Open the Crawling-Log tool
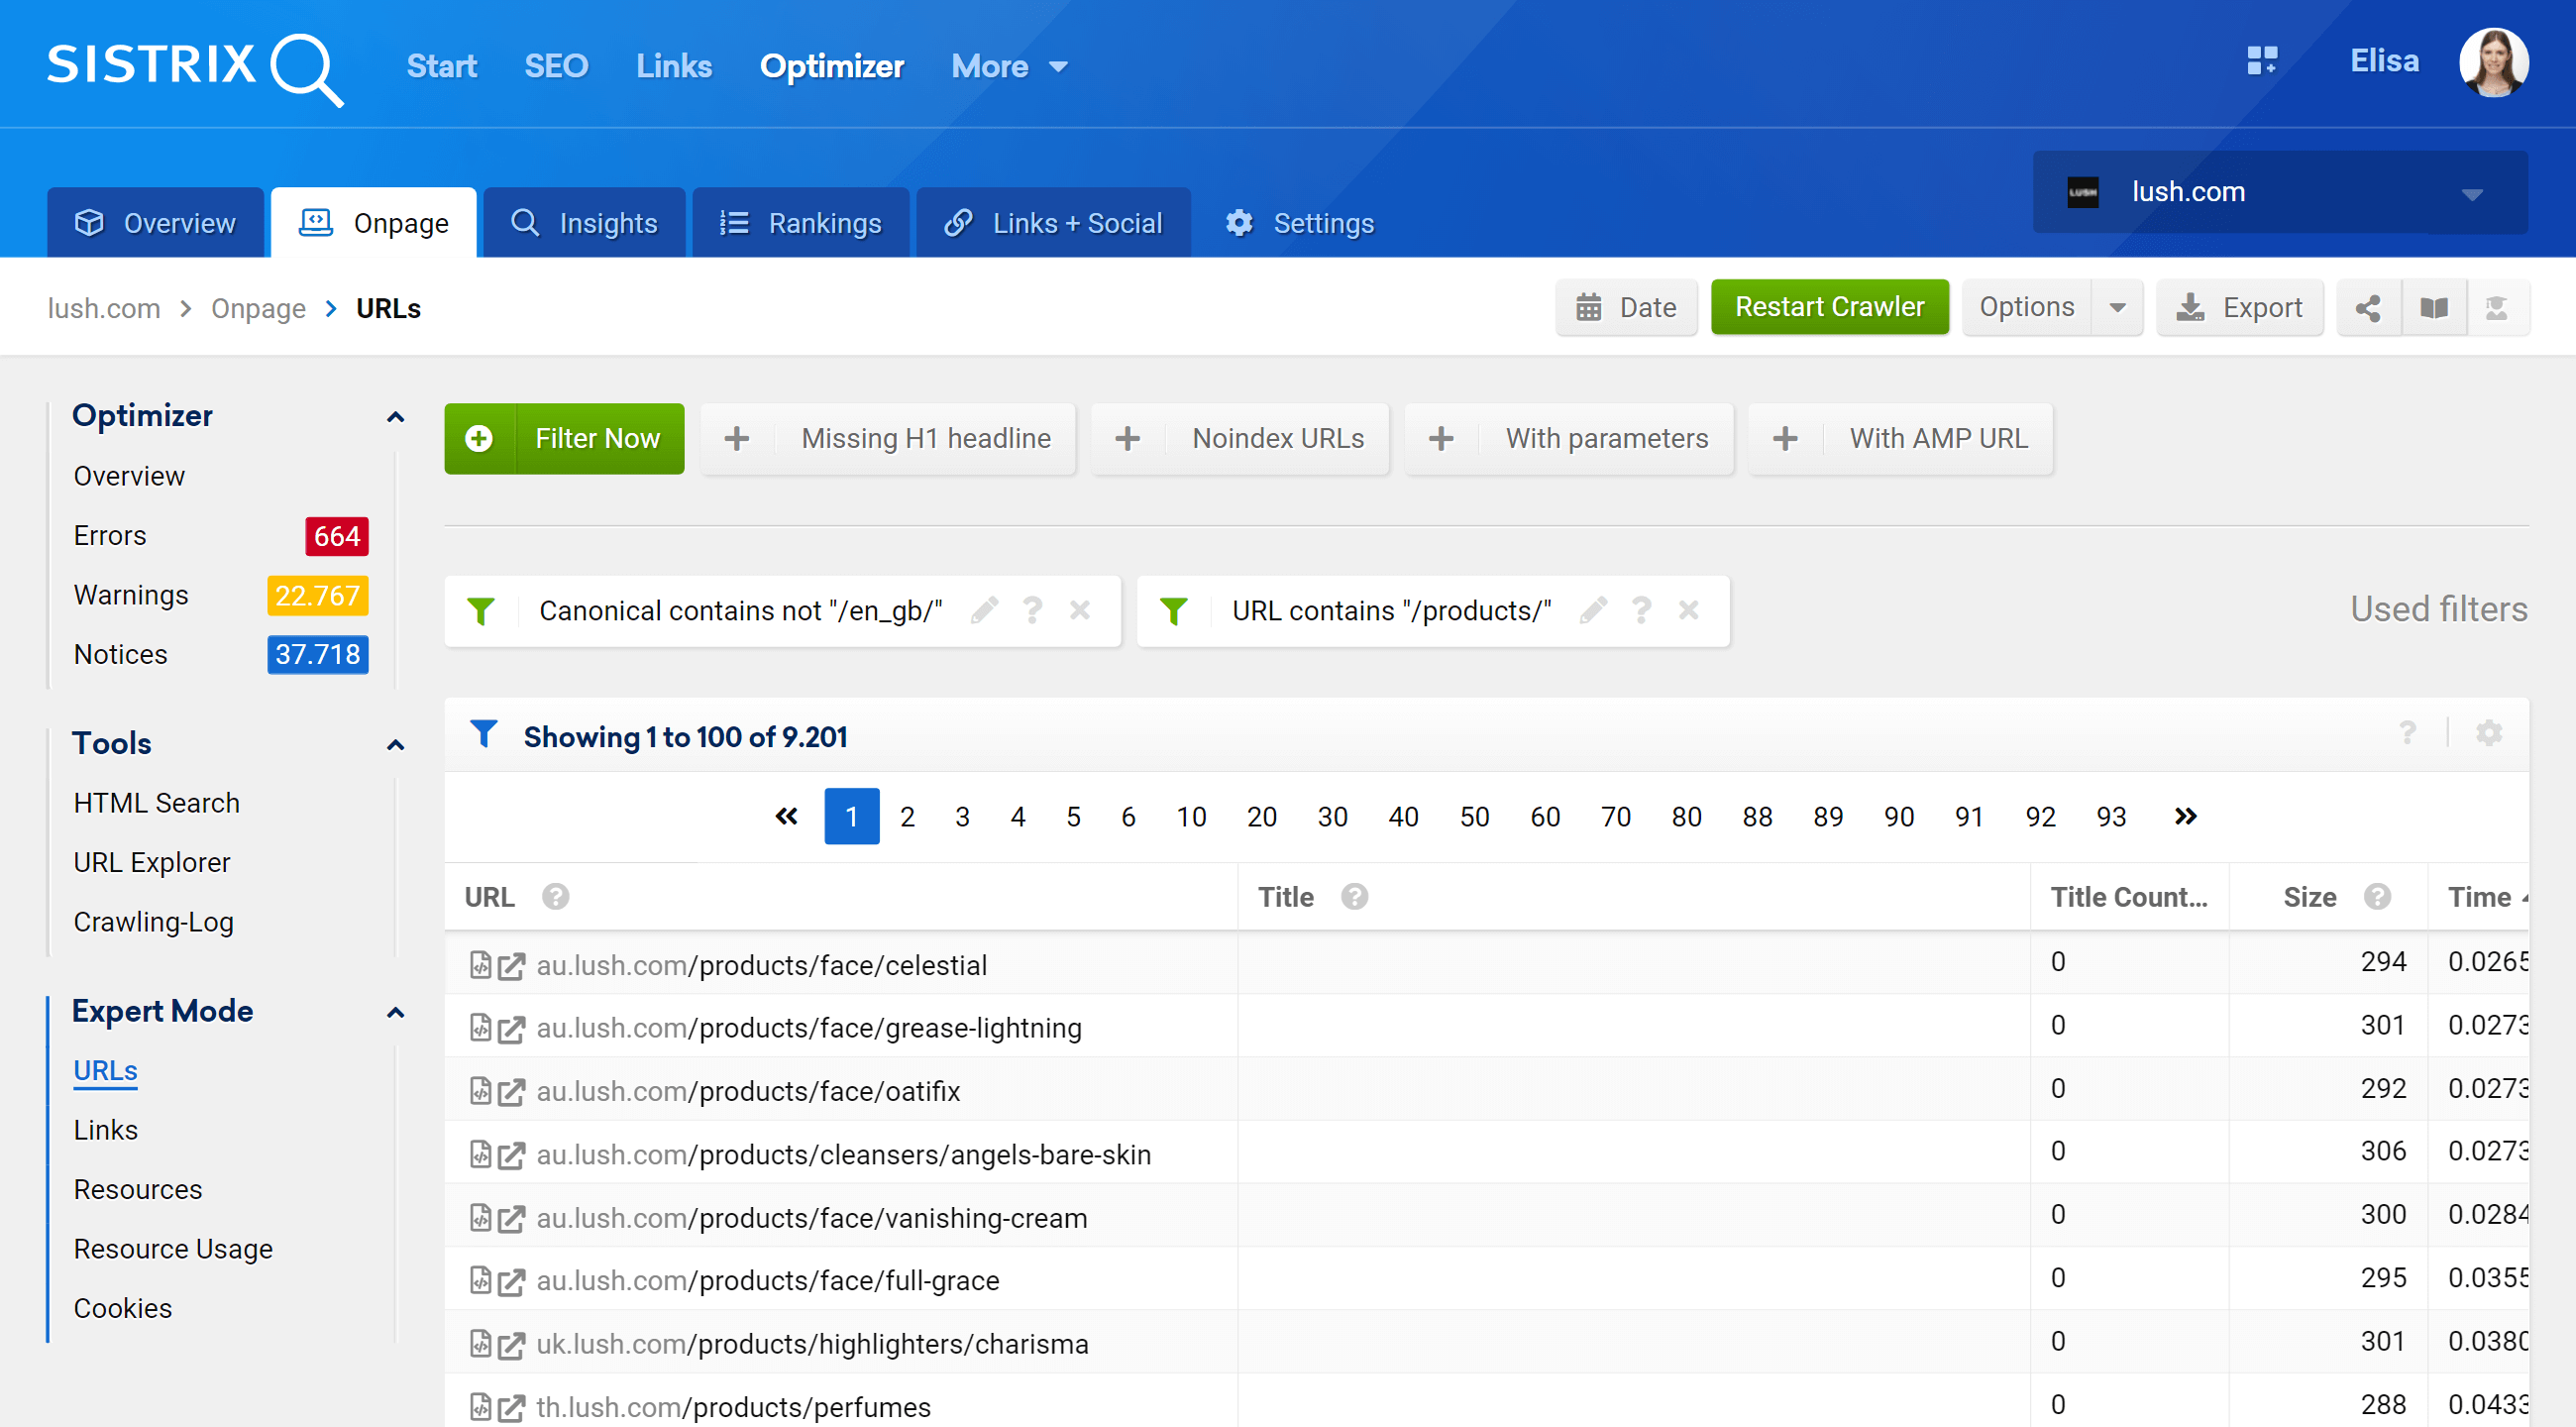 [154, 922]
